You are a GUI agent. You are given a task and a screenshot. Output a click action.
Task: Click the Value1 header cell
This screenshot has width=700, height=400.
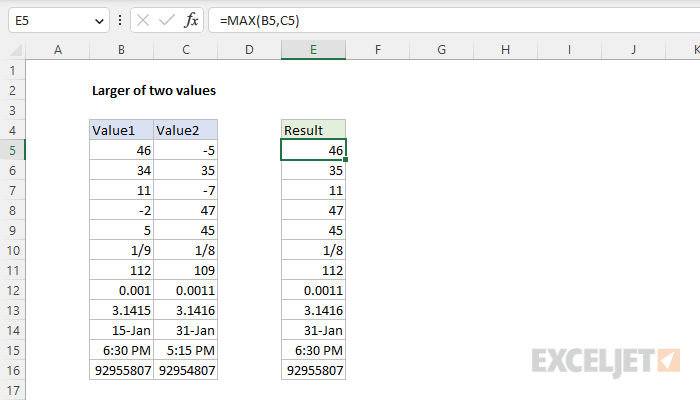click(x=121, y=130)
